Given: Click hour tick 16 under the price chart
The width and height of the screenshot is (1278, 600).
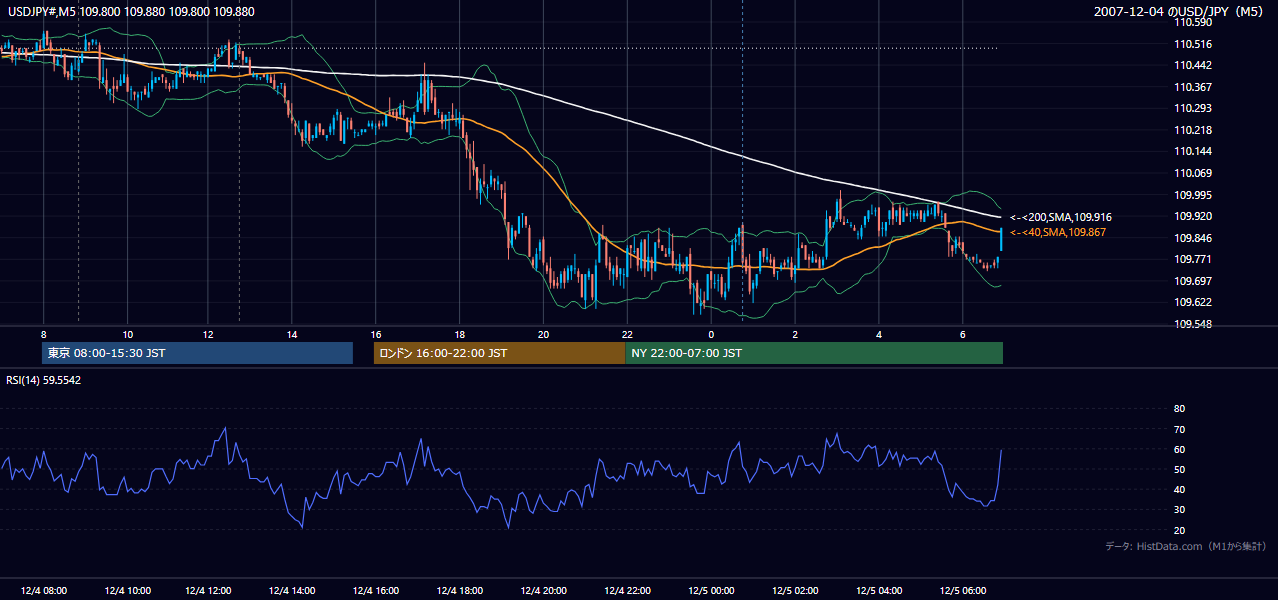Looking at the screenshot, I should pyautogui.click(x=376, y=334).
